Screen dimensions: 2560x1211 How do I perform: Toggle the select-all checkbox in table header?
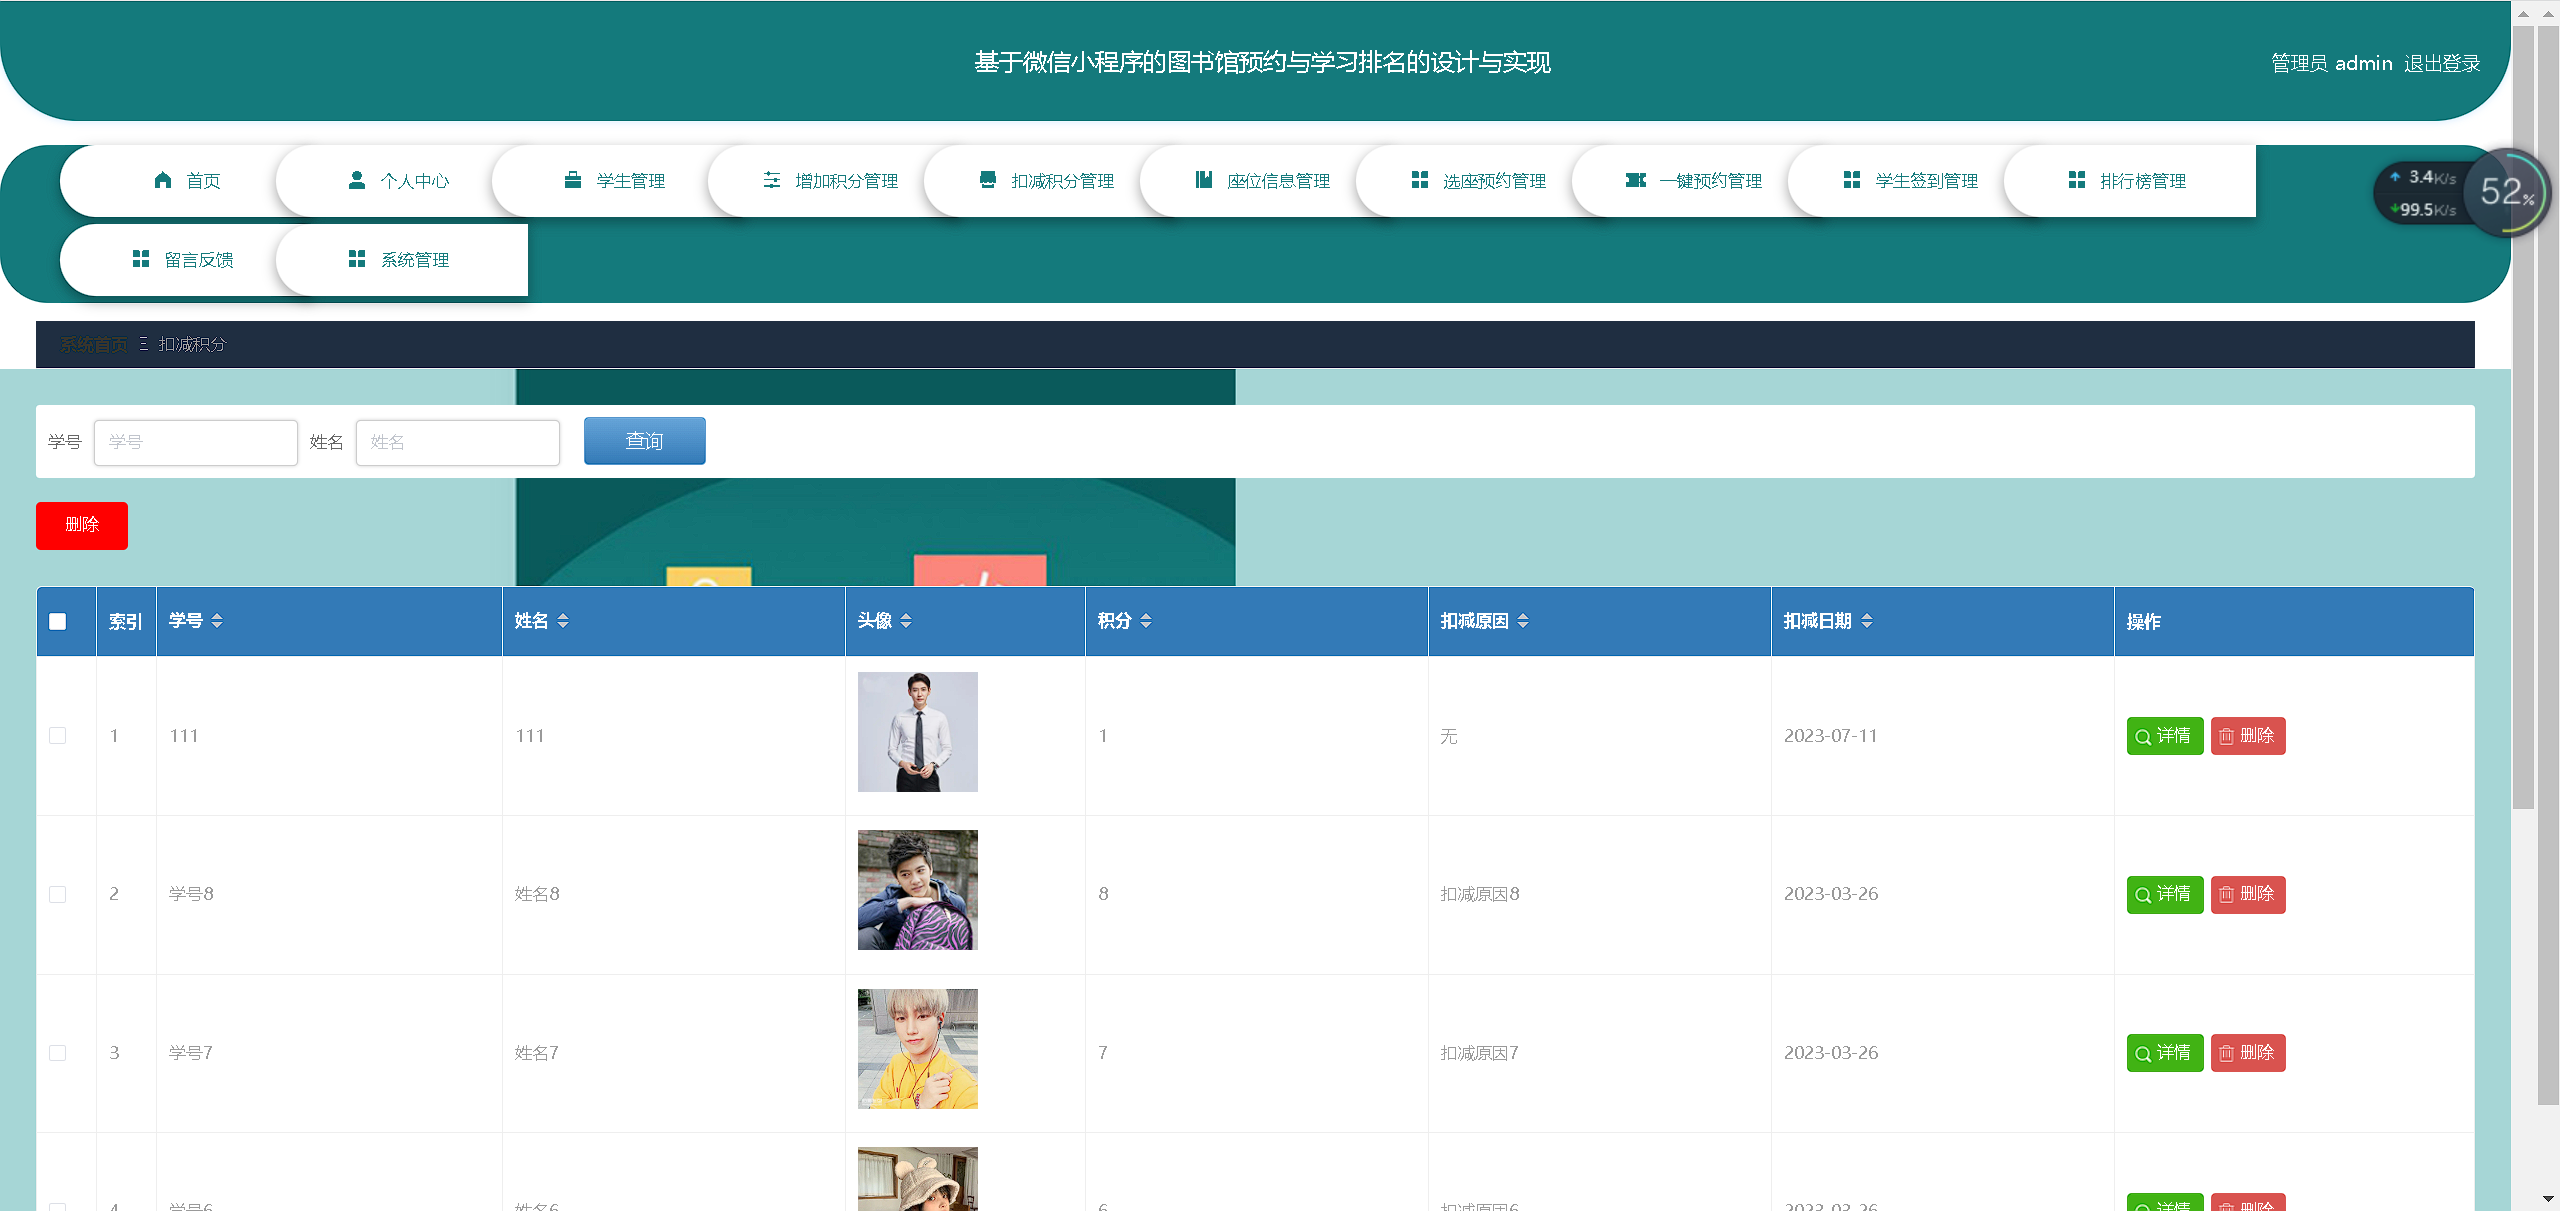(58, 621)
